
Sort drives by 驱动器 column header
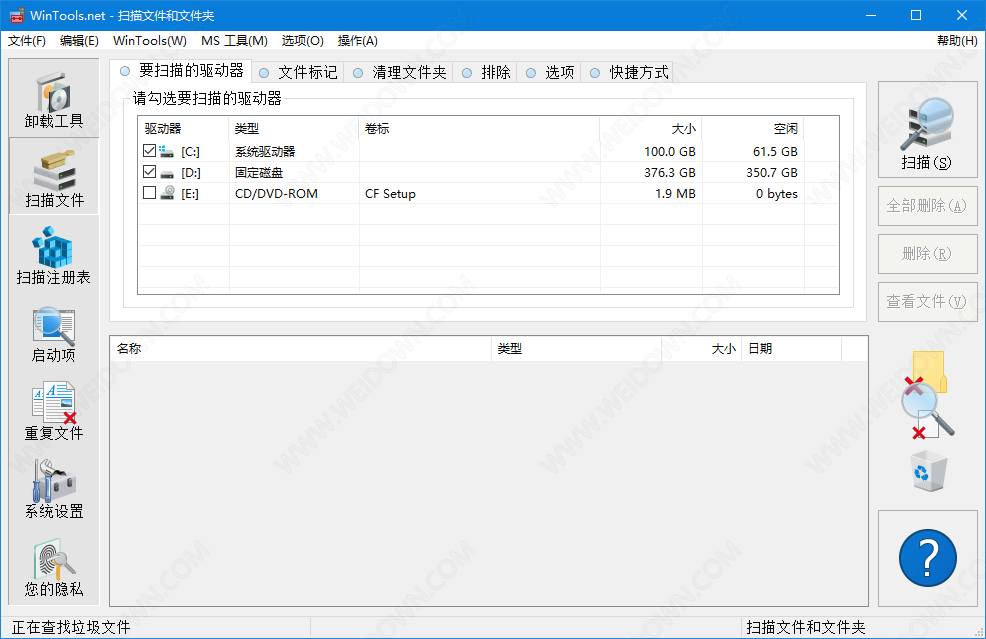click(183, 128)
